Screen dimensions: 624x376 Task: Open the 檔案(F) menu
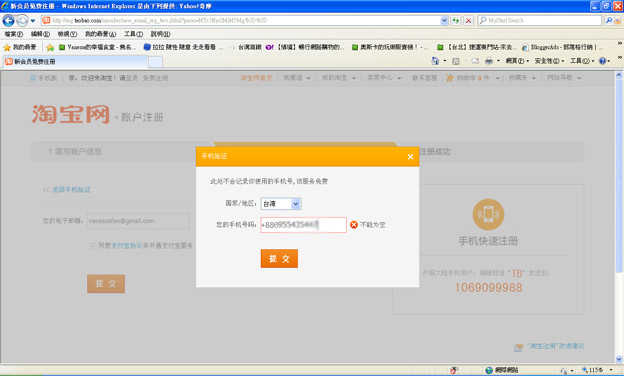click(14, 34)
